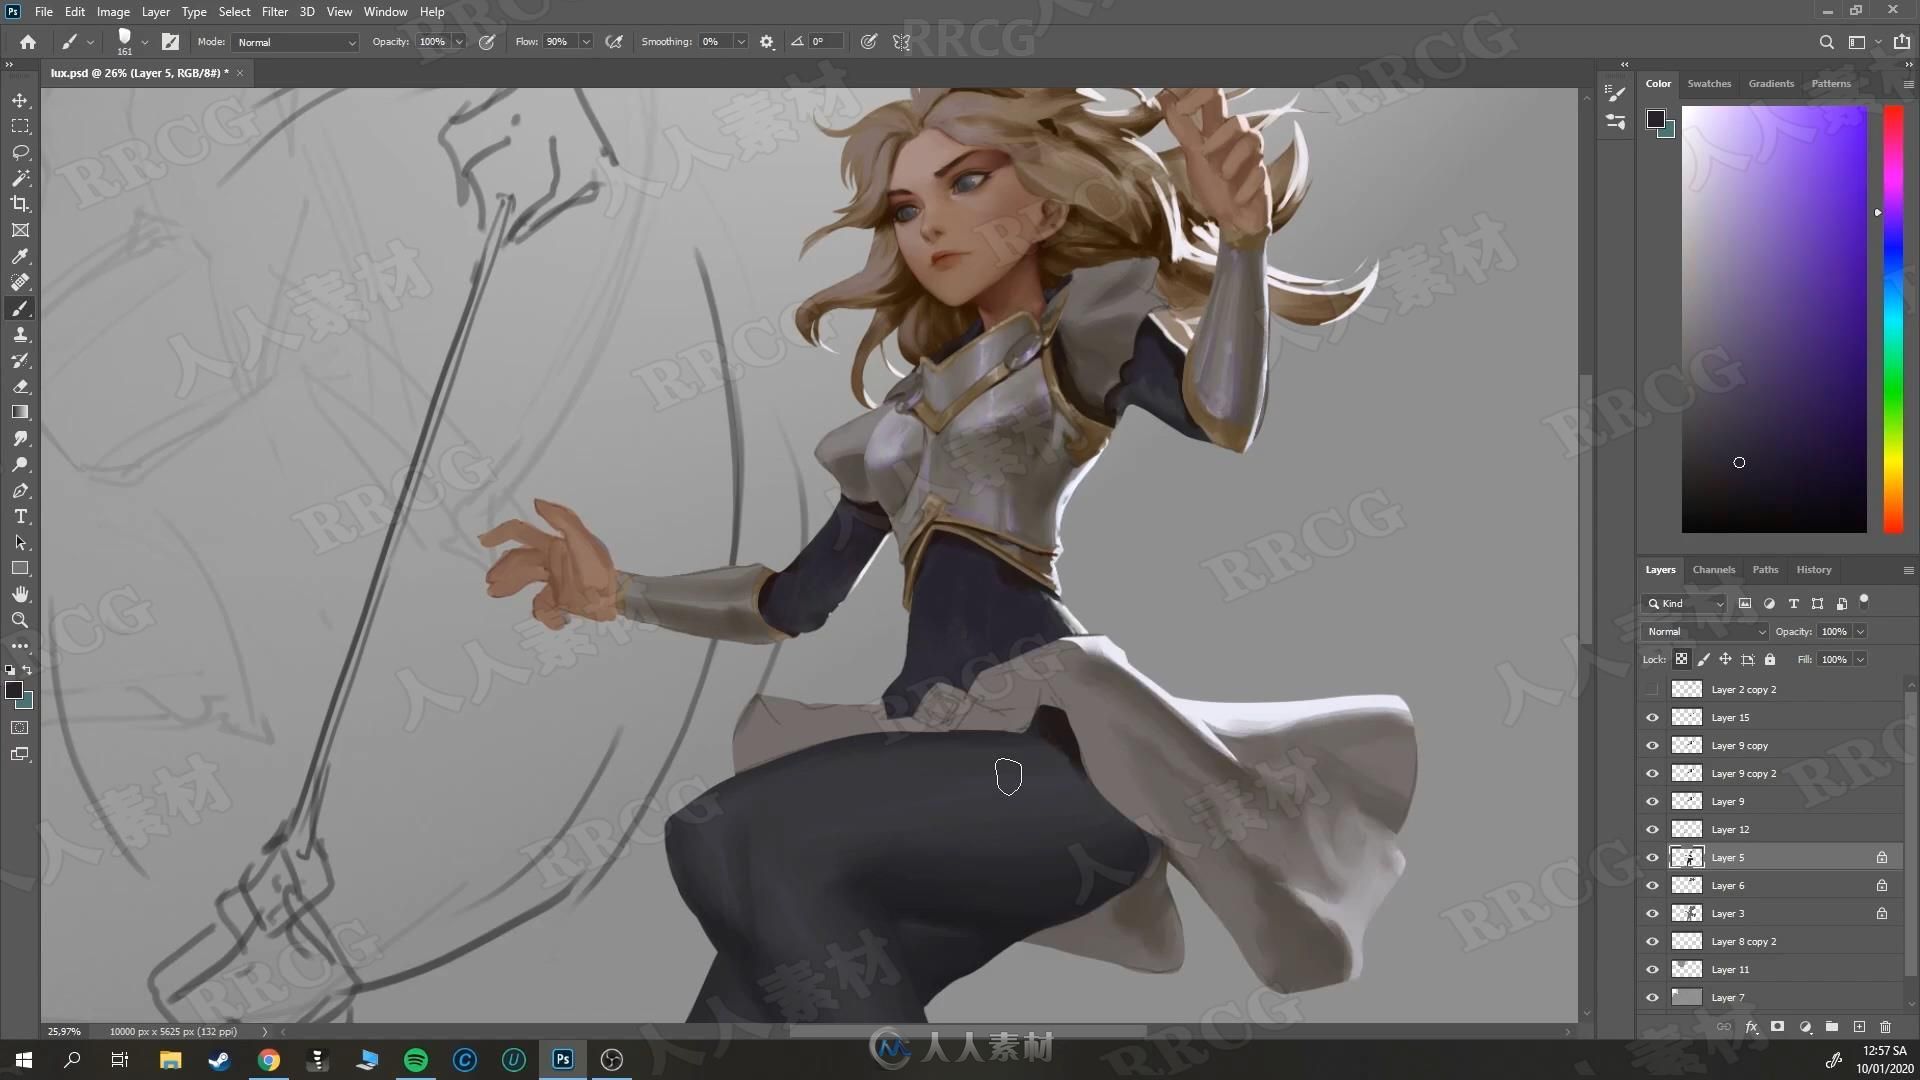Open the layer Opacity dropdown
The width and height of the screenshot is (1920, 1080).
click(x=1860, y=631)
